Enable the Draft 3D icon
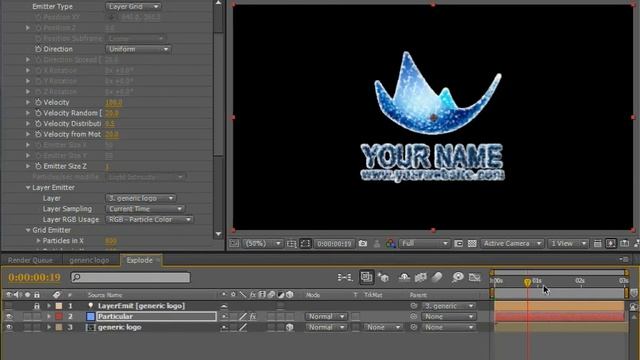Image resolution: width=640 pixels, height=360 pixels. pyautogui.click(x=384, y=278)
